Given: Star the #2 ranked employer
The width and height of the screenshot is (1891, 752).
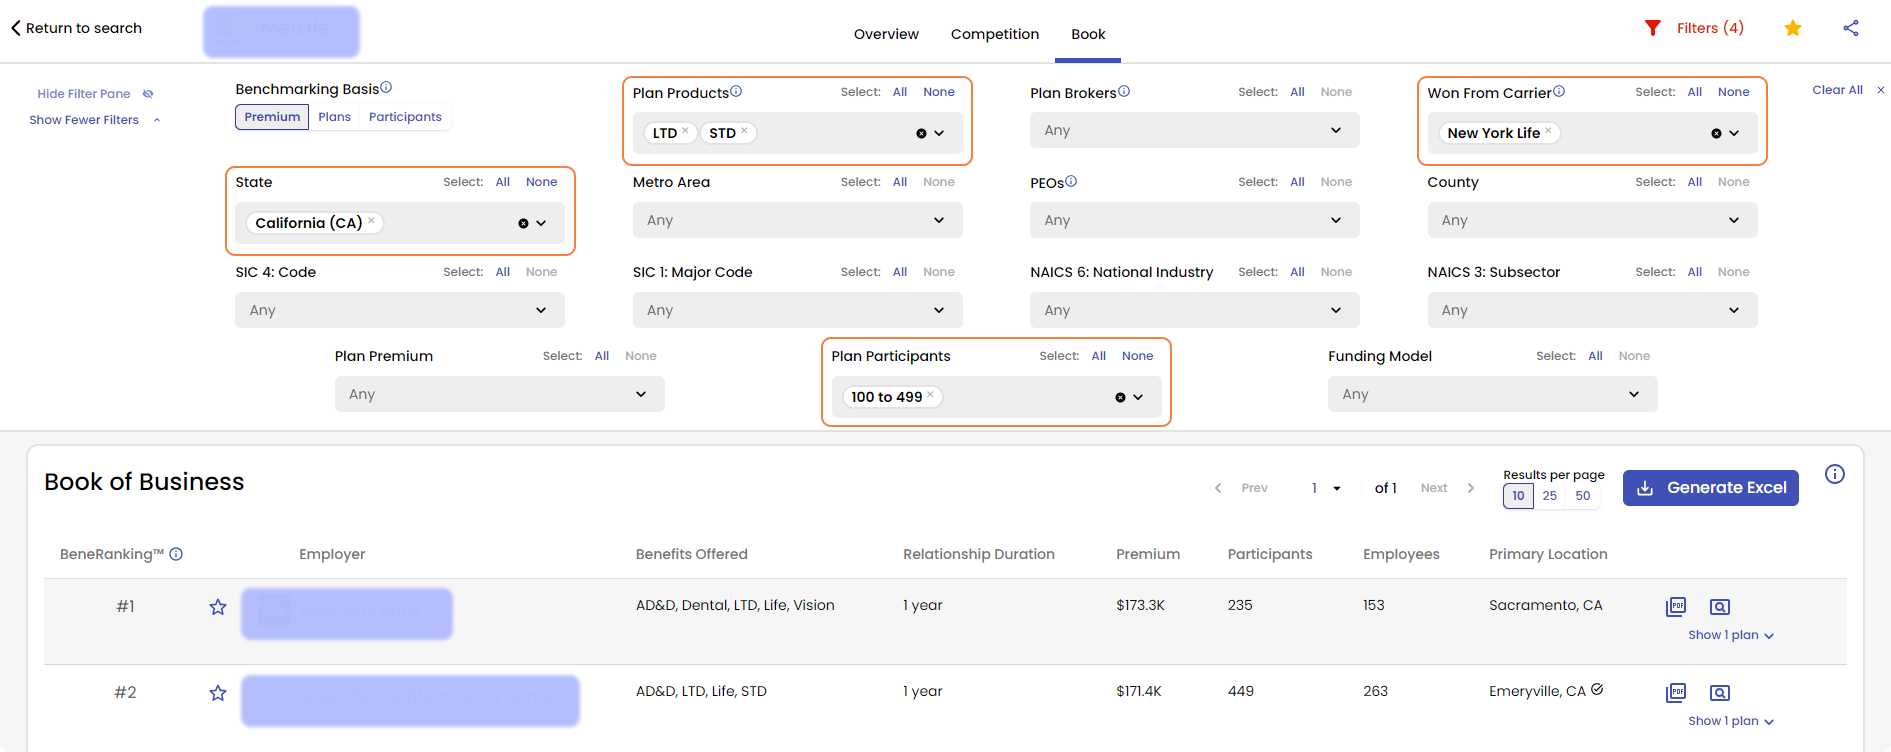Looking at the screenshot, I should click(218, 693).
